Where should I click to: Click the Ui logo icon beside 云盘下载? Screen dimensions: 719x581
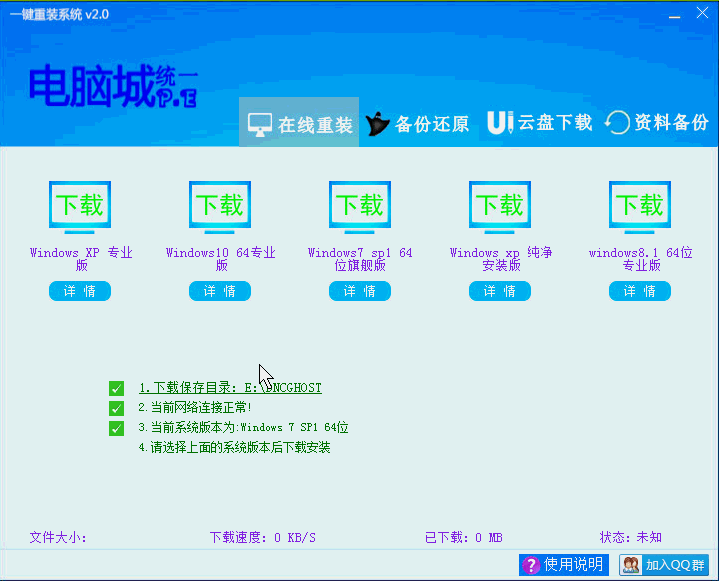pos(500,123)
